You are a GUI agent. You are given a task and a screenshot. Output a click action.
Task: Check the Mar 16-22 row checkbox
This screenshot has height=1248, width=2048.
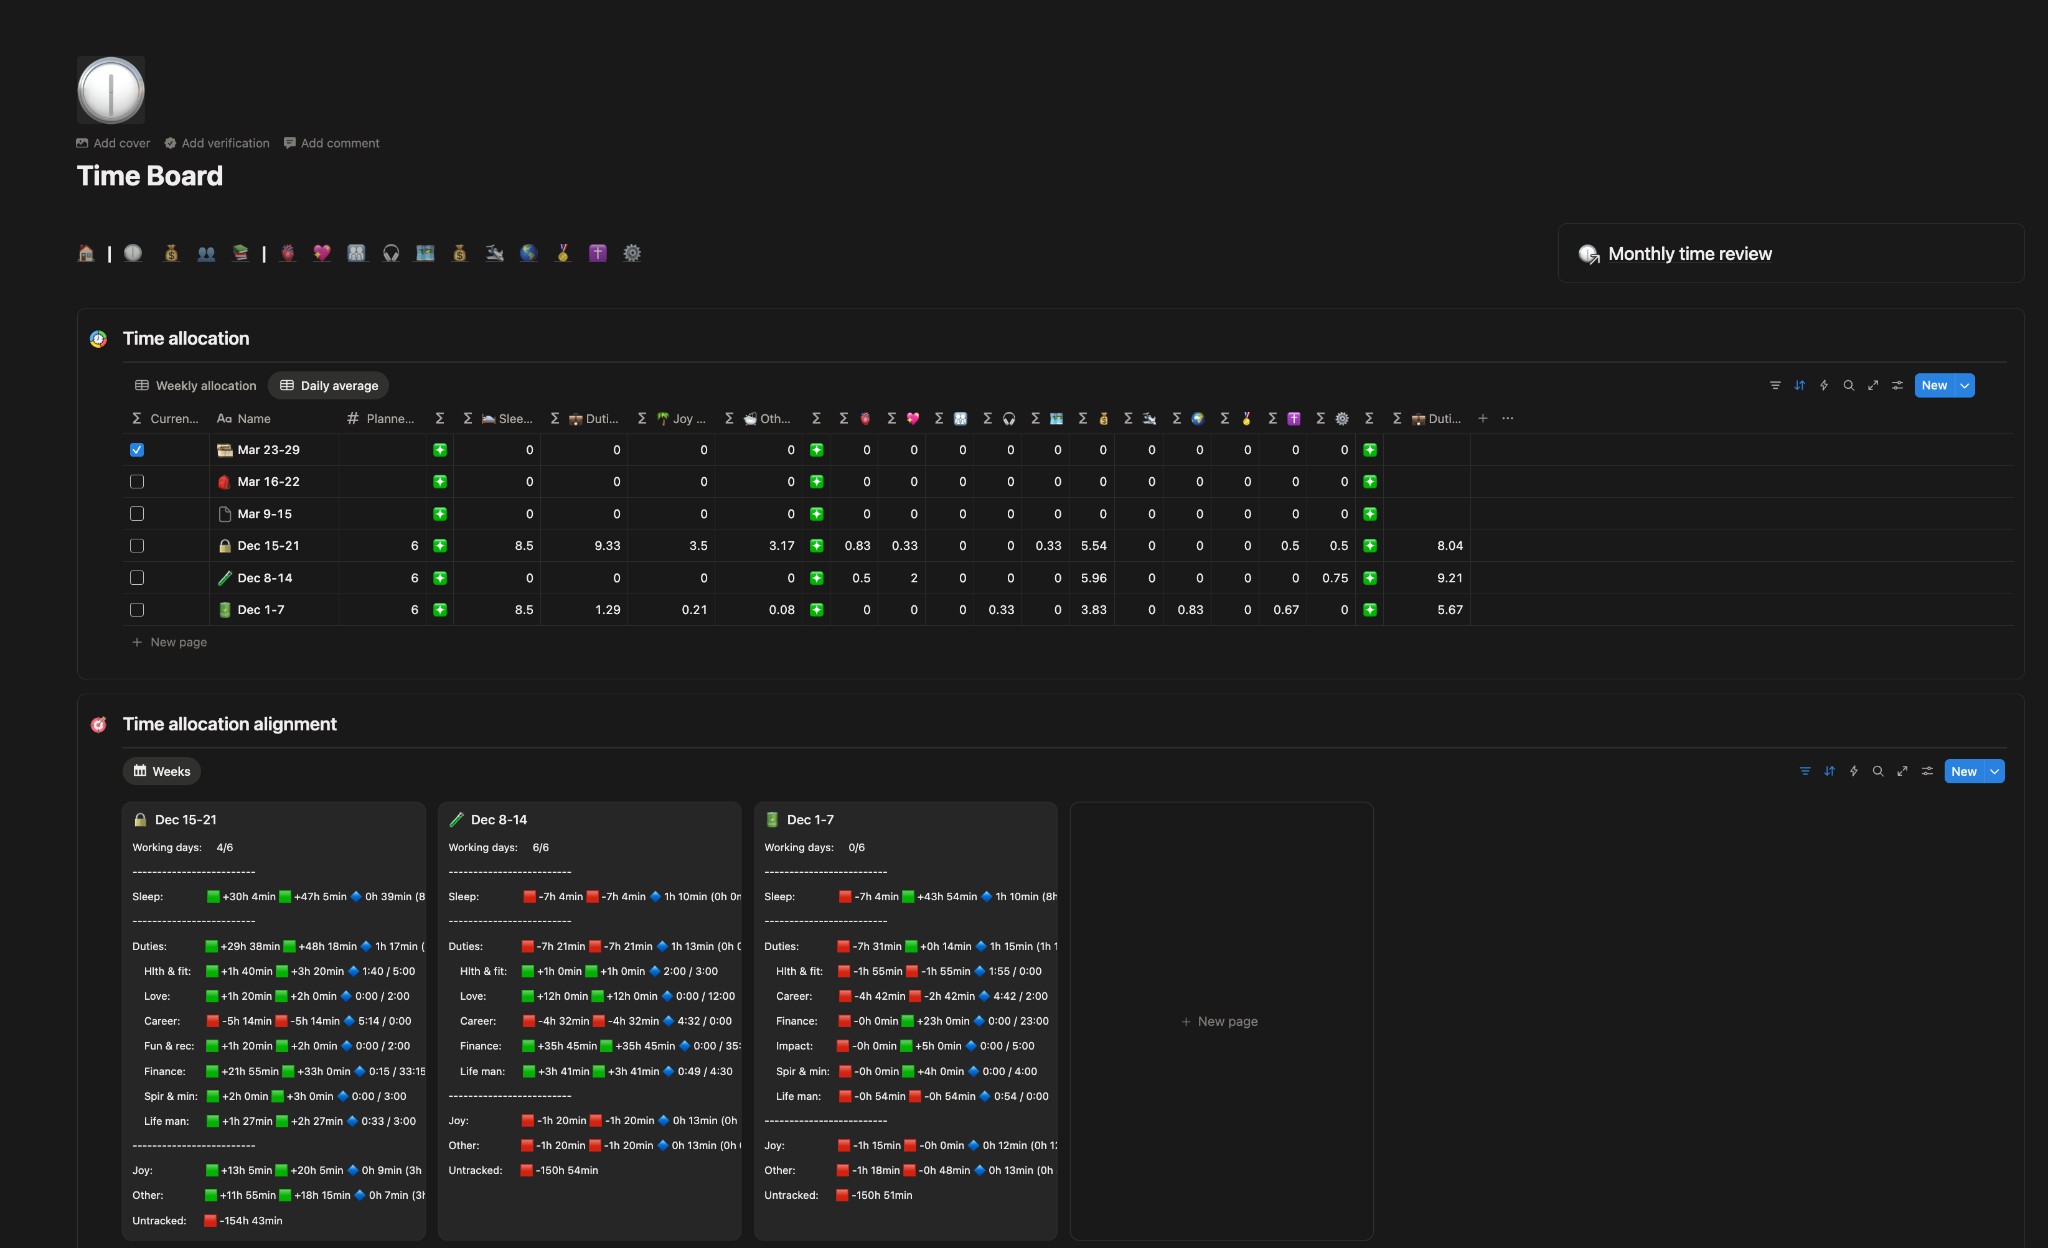pyautogui.click(x=137, y=481)
